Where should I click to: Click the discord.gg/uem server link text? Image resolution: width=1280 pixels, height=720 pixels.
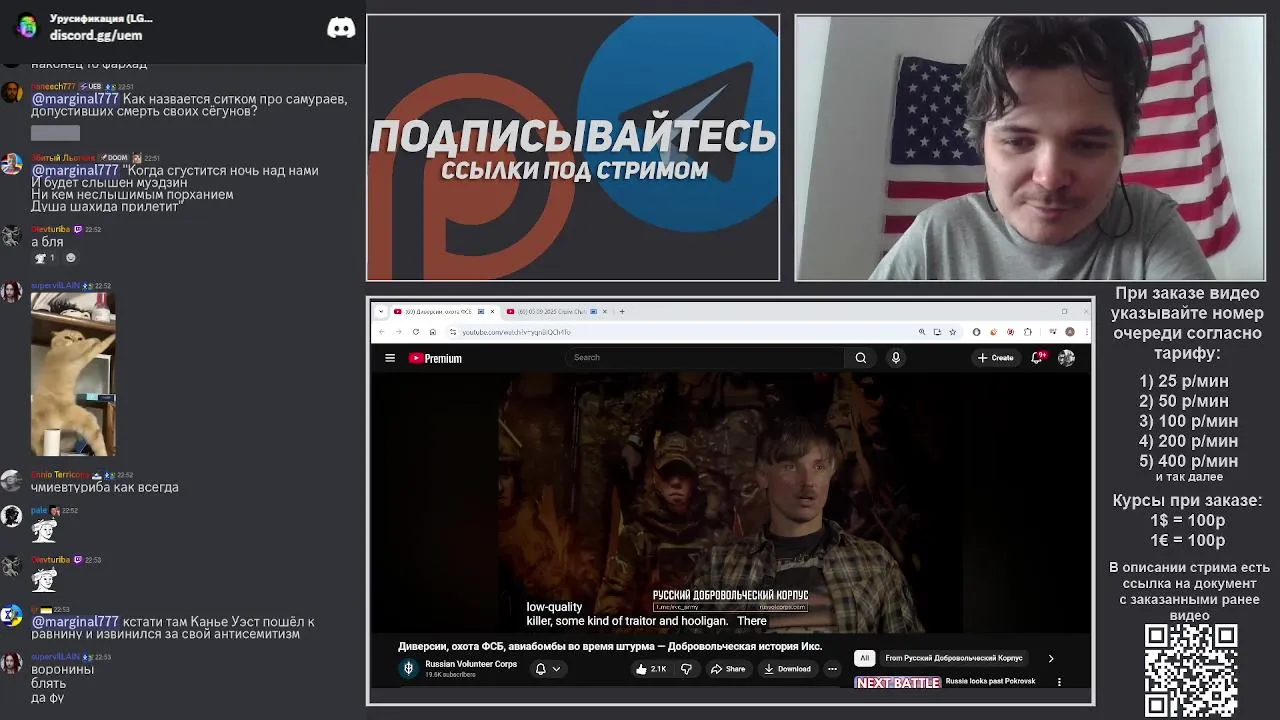coord(96,35)
